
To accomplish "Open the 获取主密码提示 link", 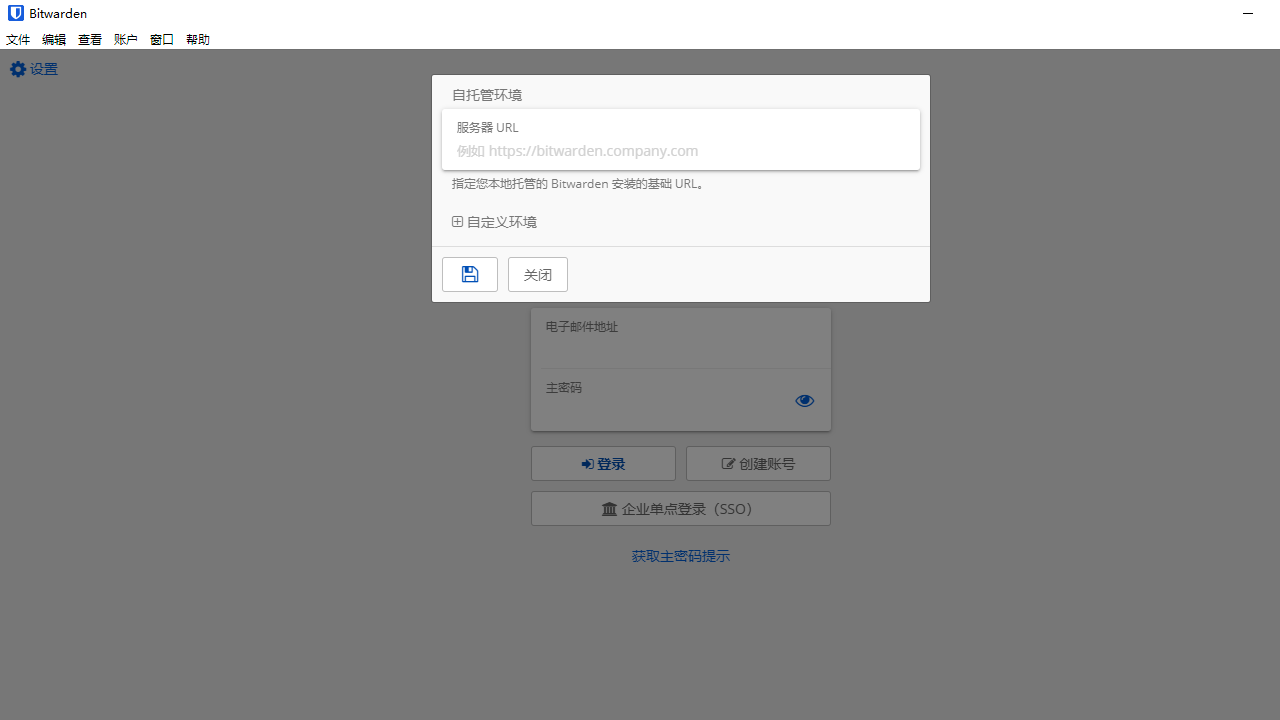I will click(680, 555).
